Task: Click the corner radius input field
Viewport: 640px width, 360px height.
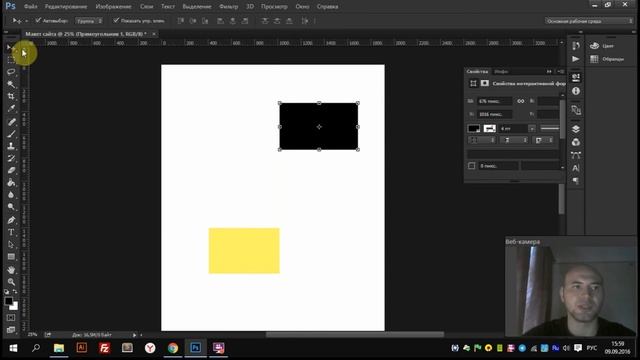Action: tap(499, 166)
